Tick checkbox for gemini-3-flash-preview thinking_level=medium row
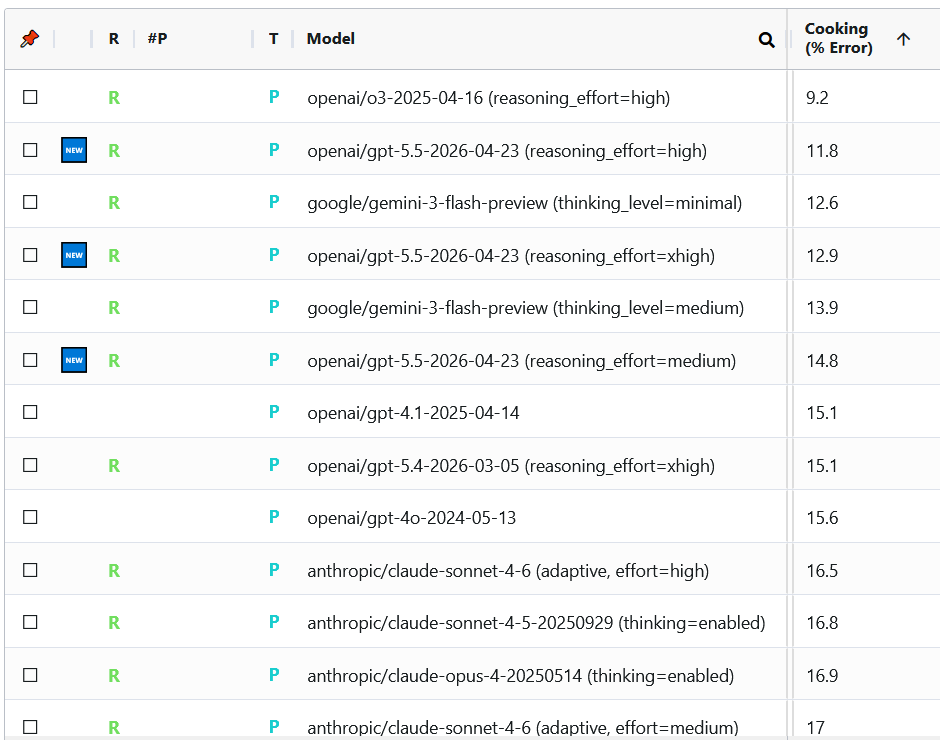 point(30,307)
